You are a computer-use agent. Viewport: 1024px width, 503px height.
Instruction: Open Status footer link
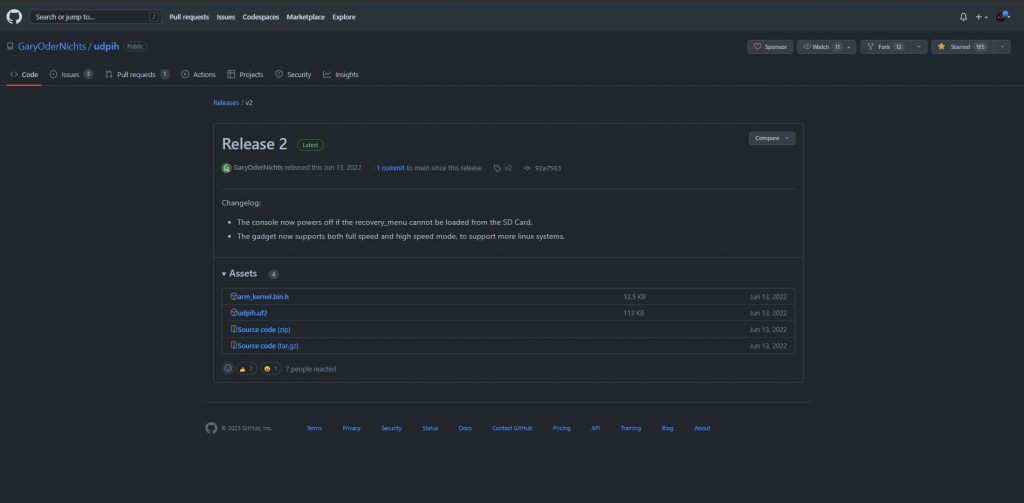(430, 429)
